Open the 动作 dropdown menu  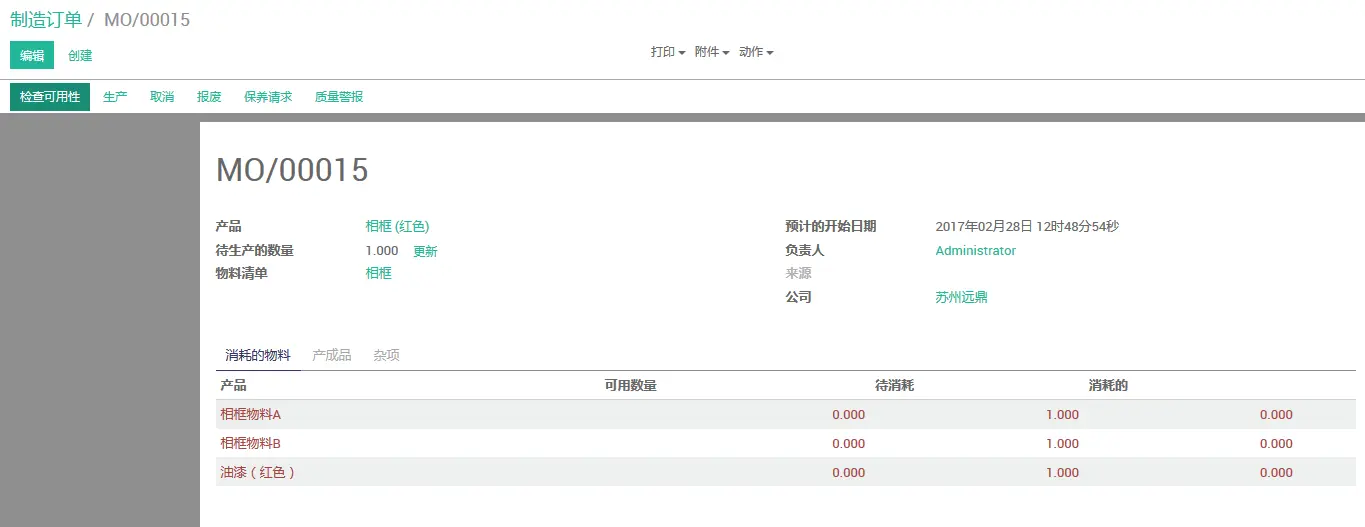pos(755,52)
